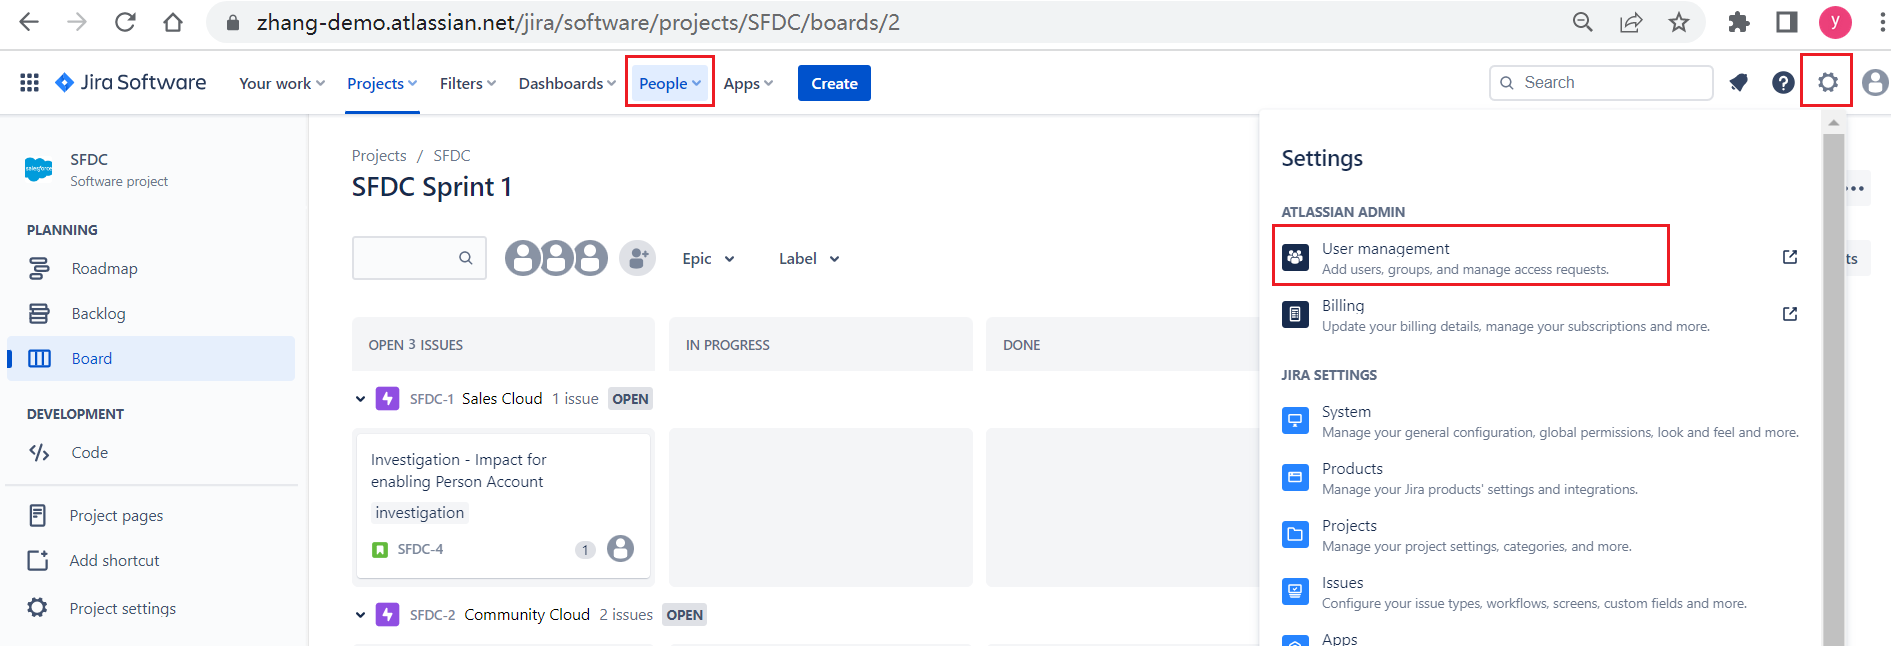The width and height of the screenshot is (1891, 646).
Task: Open the Dashboards dropdown menu
Action: click(567, 83)
